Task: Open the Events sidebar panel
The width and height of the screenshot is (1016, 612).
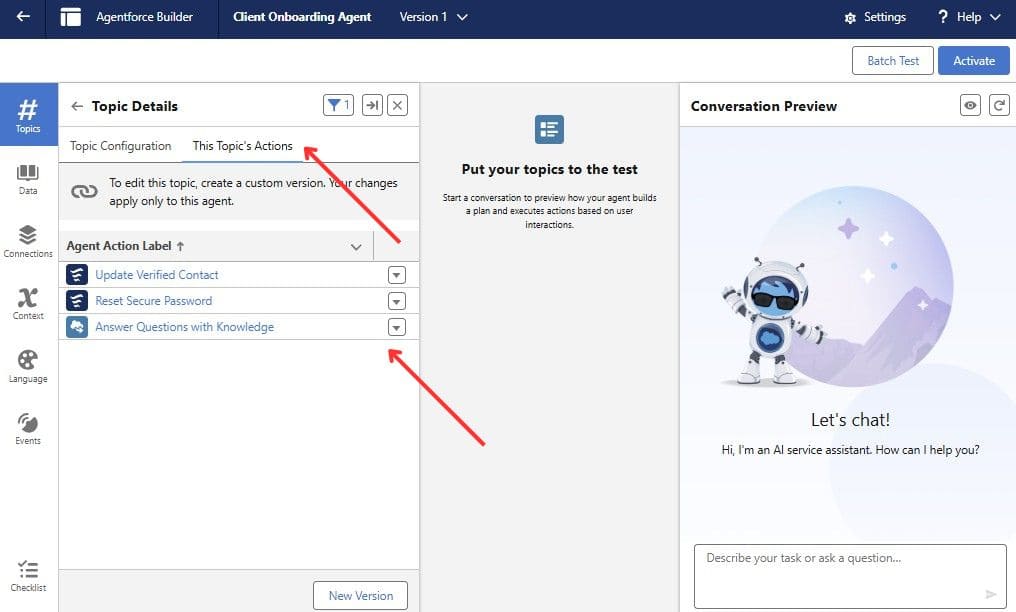Action: [x=28, y=429]
